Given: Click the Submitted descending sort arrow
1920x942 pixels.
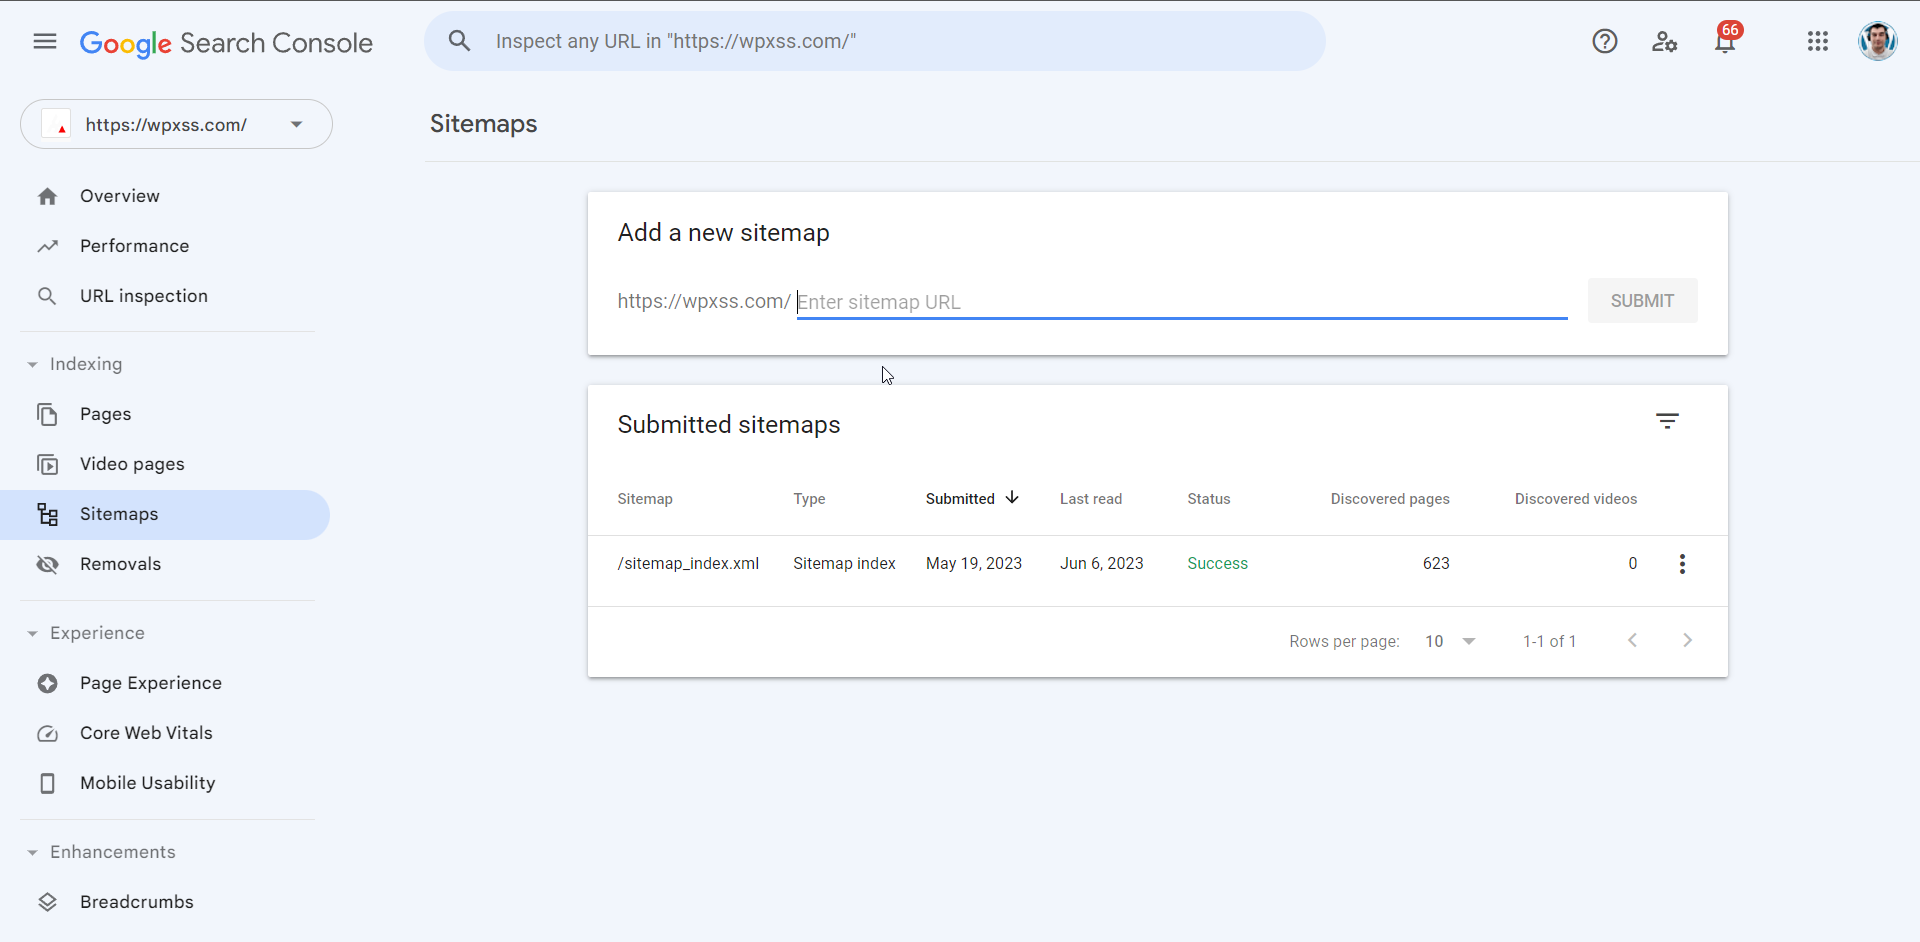Looking at the screenshot, I should click(x=1012, y=497).
